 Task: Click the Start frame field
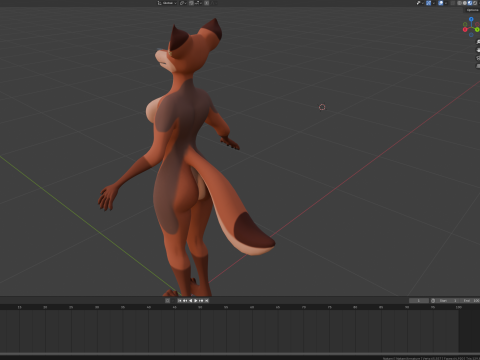[x=448, y=301]
